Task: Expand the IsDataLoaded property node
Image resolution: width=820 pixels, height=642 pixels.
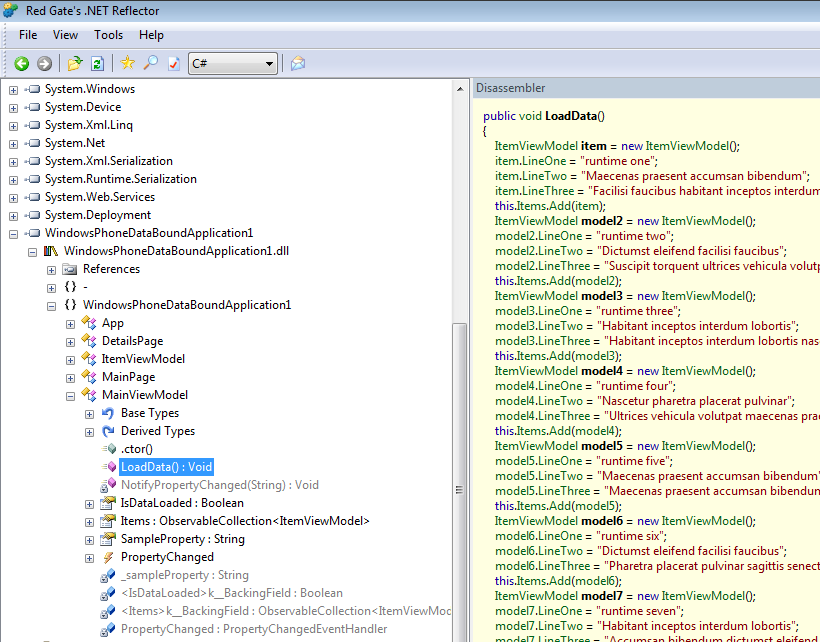Action: (89, 503)
